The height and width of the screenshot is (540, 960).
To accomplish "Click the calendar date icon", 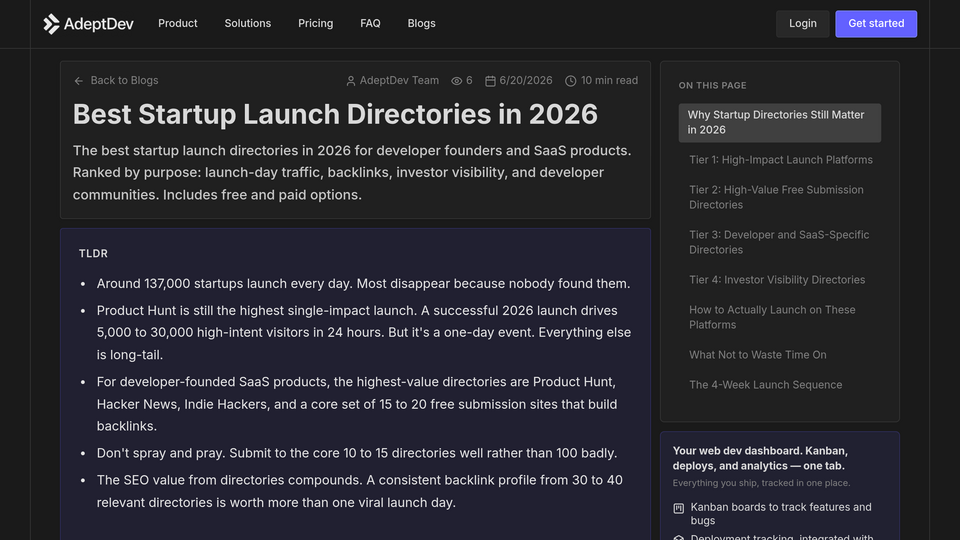I will pyautogui.click(x=490, y=81).
